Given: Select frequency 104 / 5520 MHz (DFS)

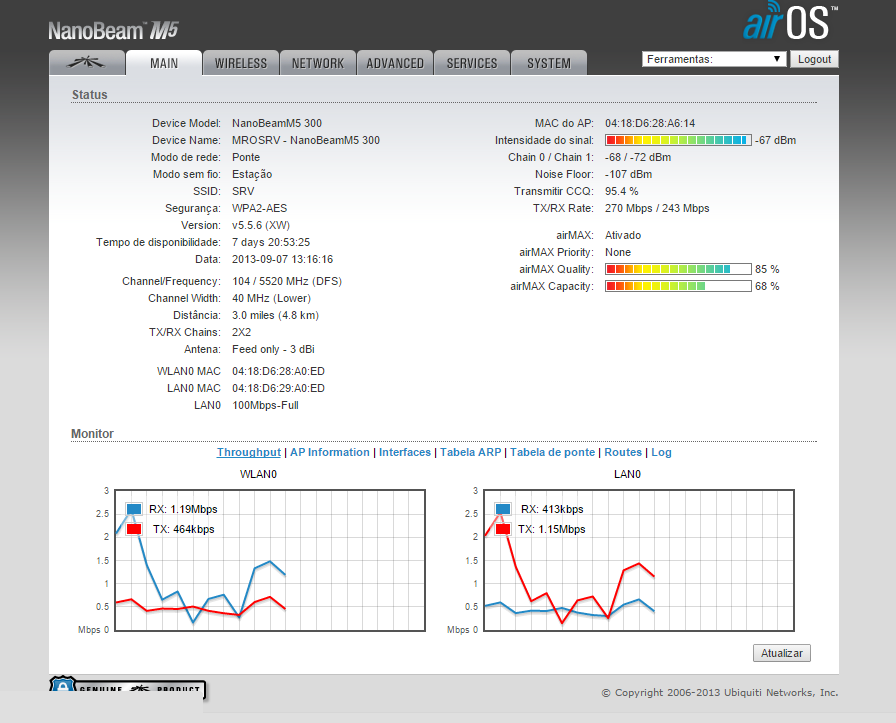Looking at the screenshot, I should (287, 281).
